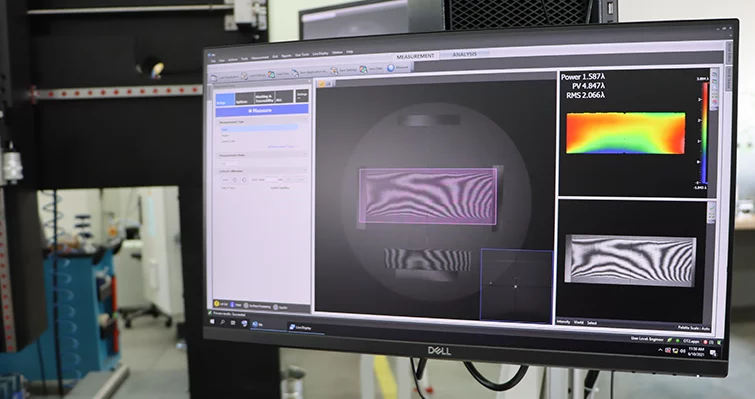This screenshot has height=399, width=755.
Task: Switch to the ANALYSIS tab
Action: [x=464, y=55]
